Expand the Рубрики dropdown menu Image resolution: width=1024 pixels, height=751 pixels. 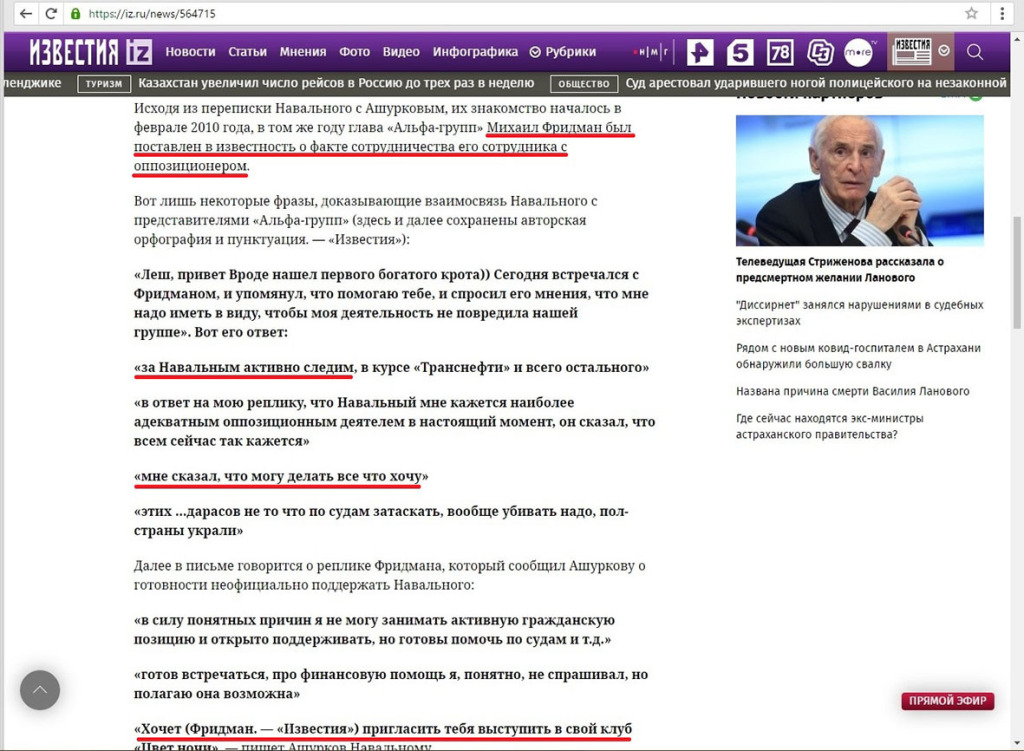tap(562, 52)
